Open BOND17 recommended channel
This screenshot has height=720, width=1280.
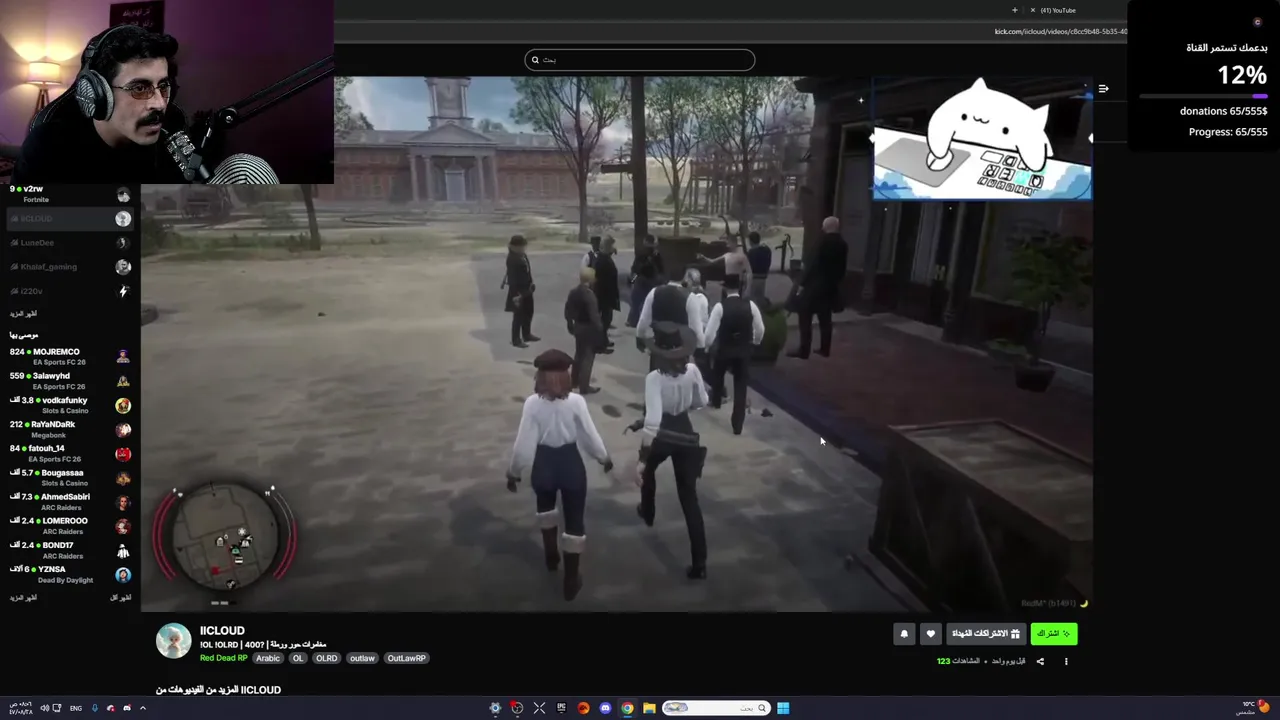coord(70,550)
